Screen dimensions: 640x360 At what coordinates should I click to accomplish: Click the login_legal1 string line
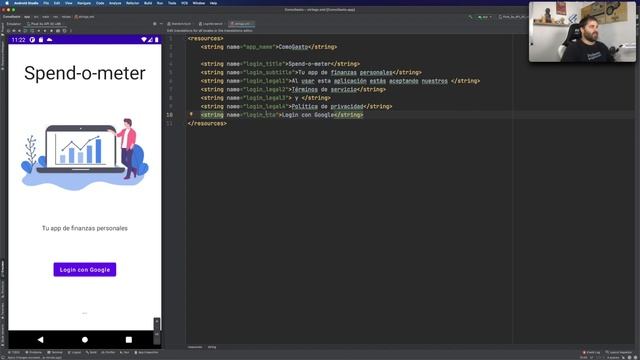(x=340, y=81)
